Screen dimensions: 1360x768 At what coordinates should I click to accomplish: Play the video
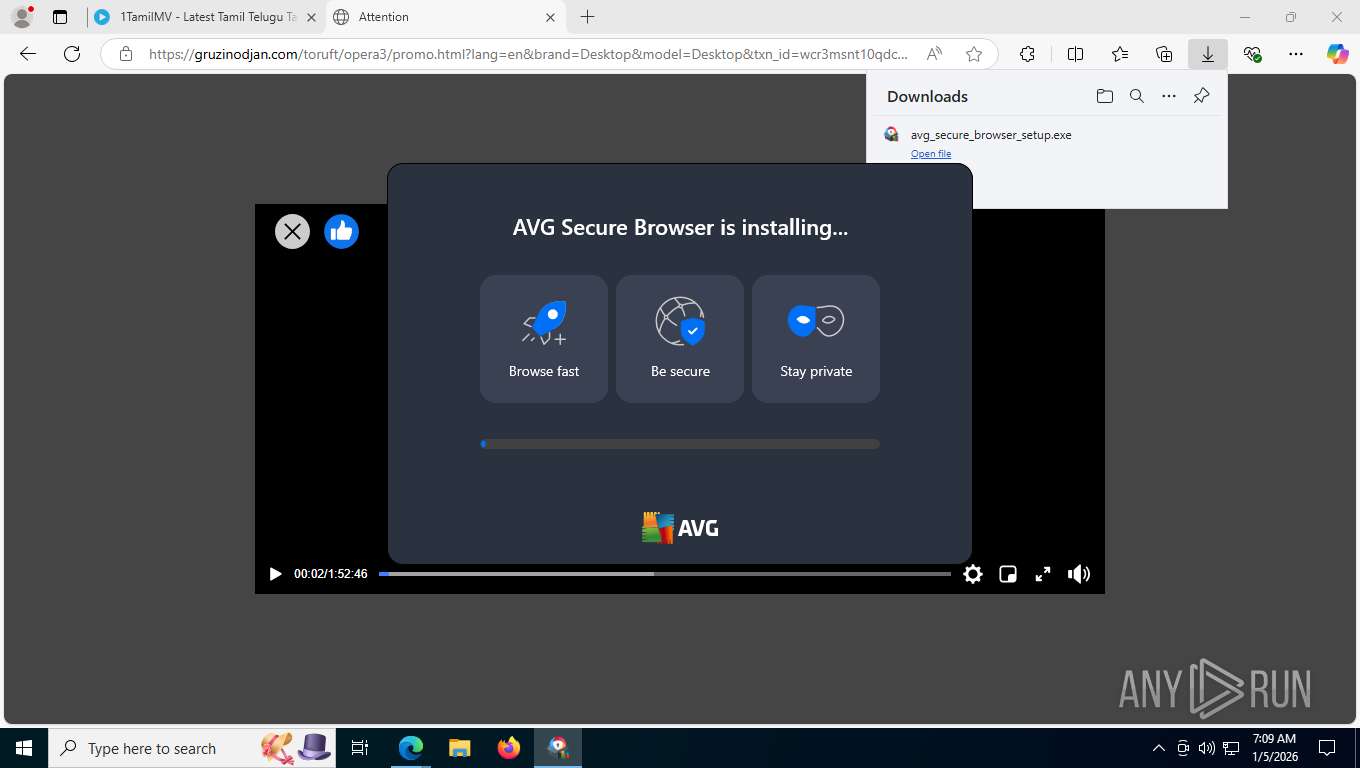tap(275, 574)
